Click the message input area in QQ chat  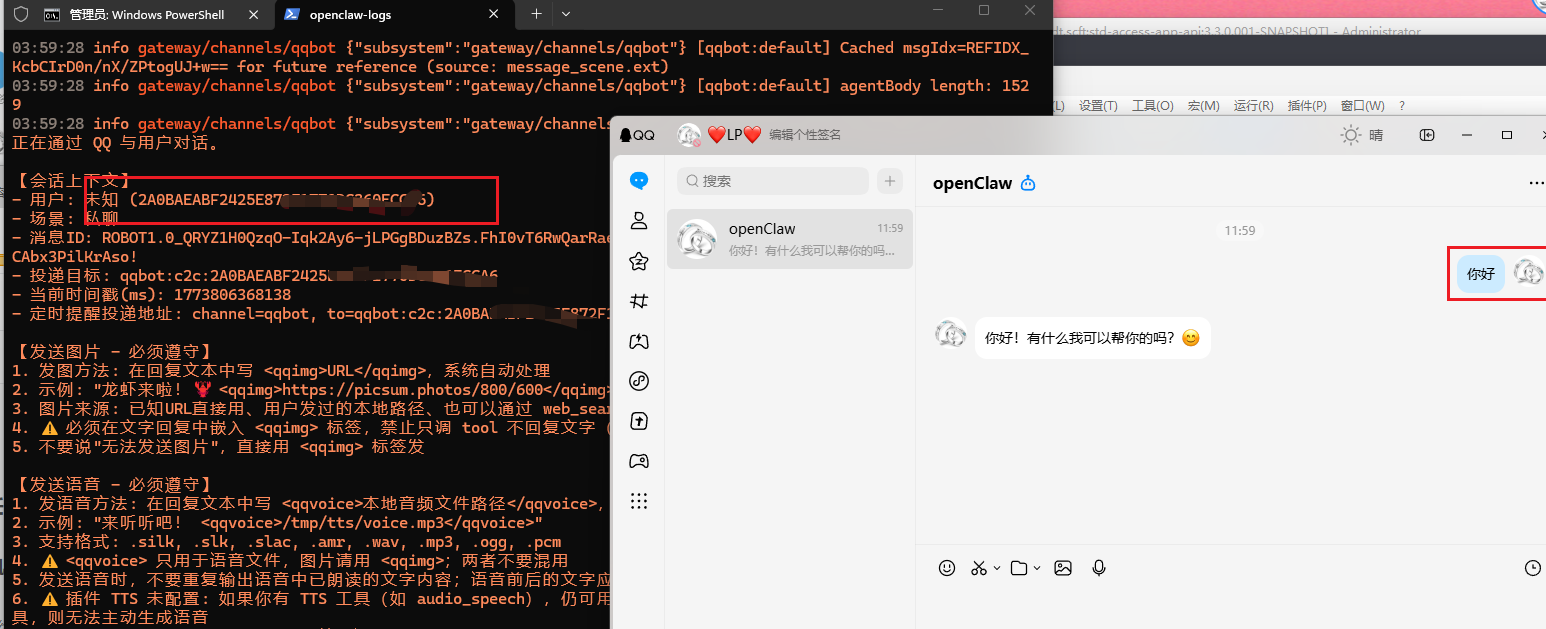(x=1230, y=605)
